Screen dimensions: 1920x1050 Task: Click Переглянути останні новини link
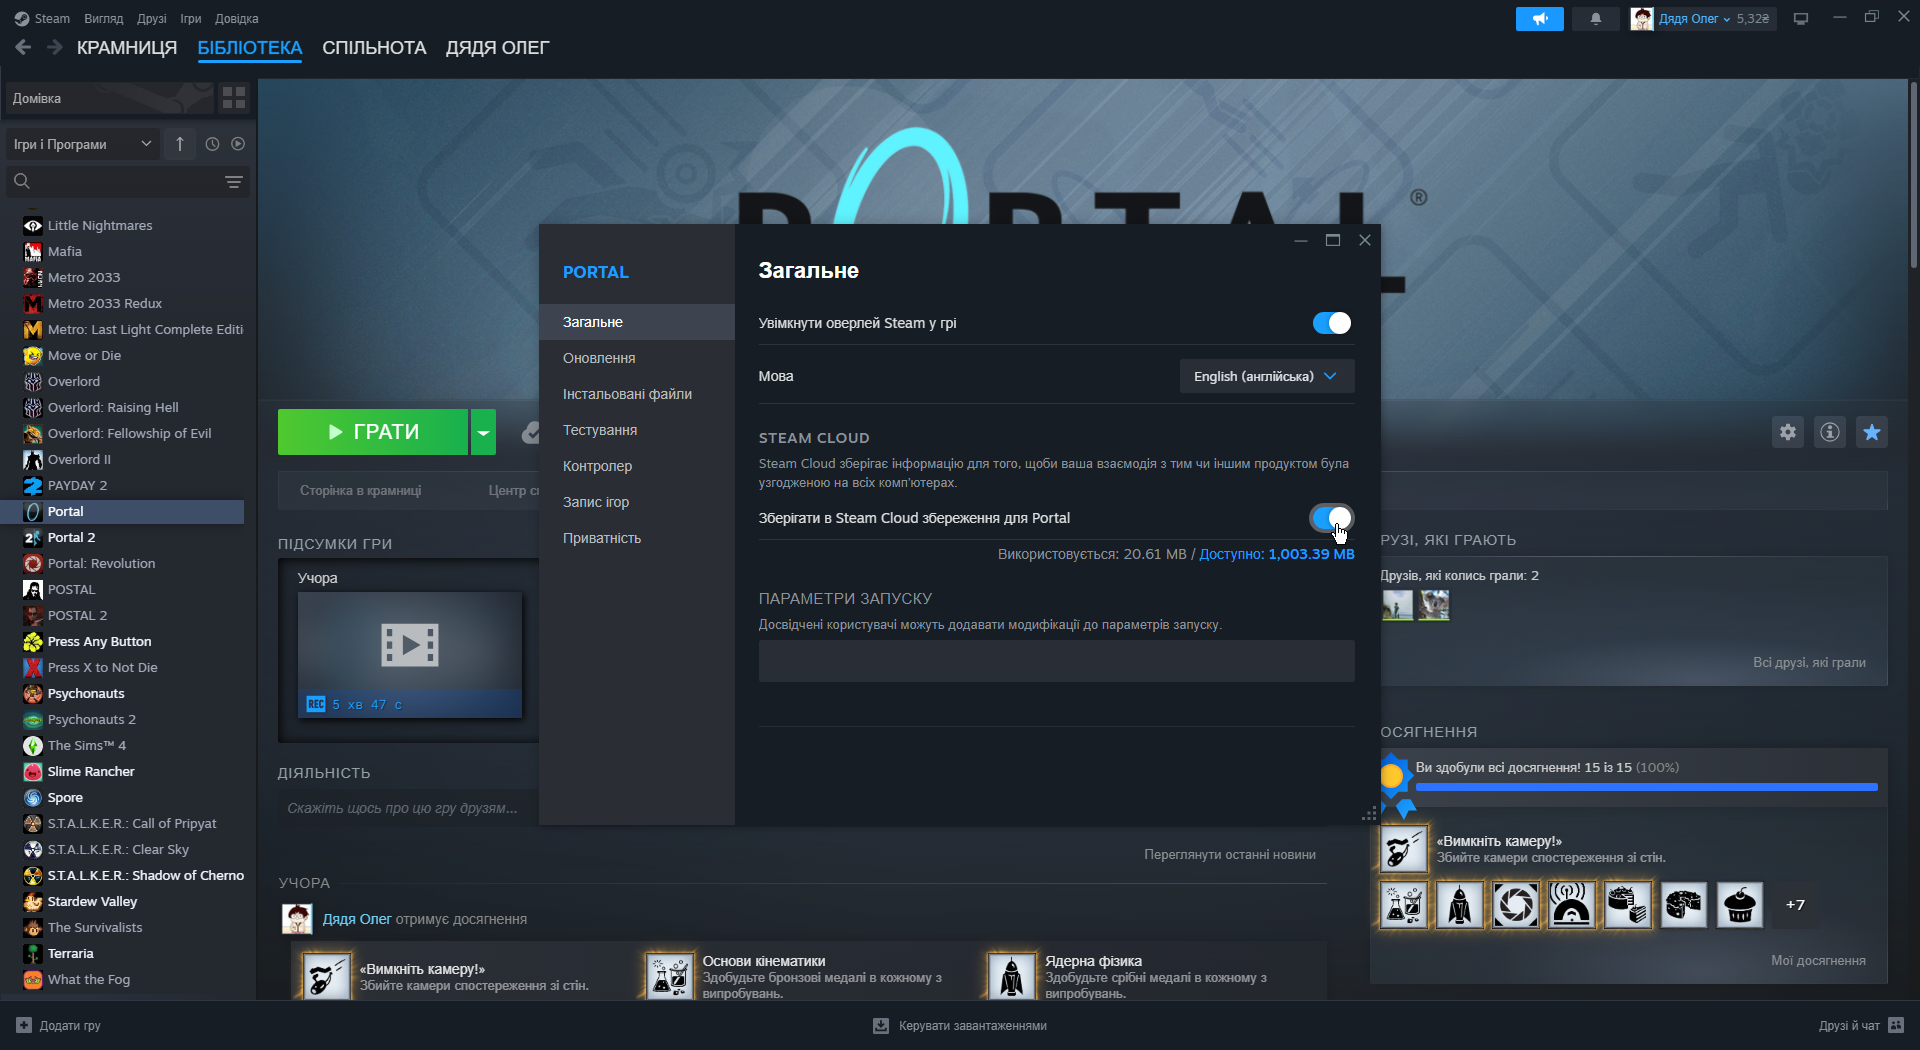click(1230, 854)
